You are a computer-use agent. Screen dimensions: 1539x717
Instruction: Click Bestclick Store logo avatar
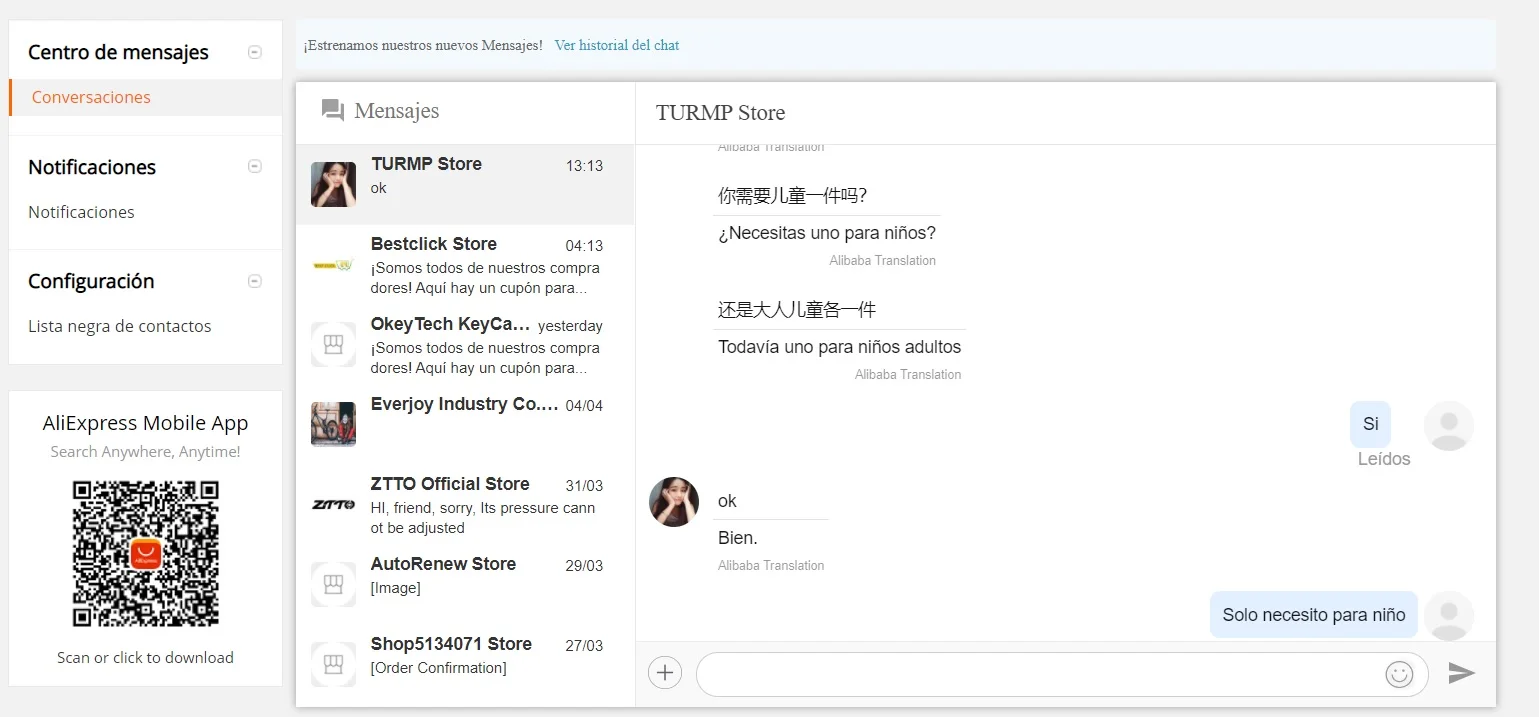click(x=333, y=265)
